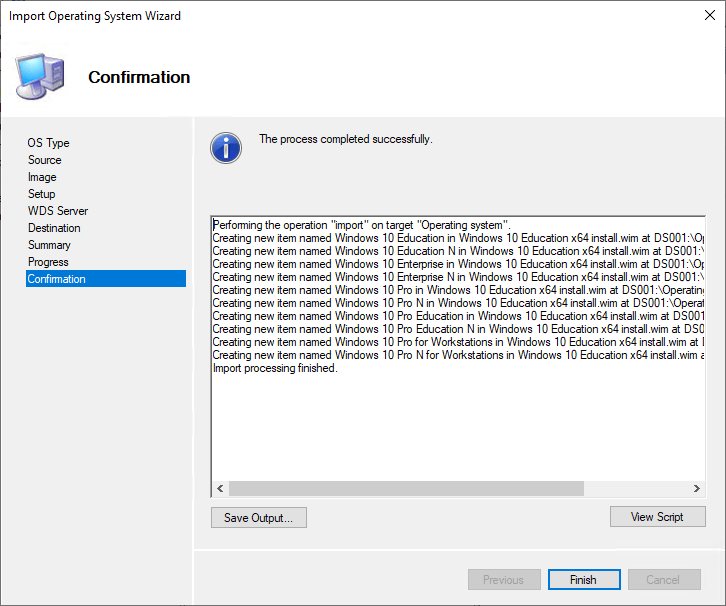Select the WDS Server step
This screenshot has width=726, height=606.
pyautogui.click(x=57, y=211)
